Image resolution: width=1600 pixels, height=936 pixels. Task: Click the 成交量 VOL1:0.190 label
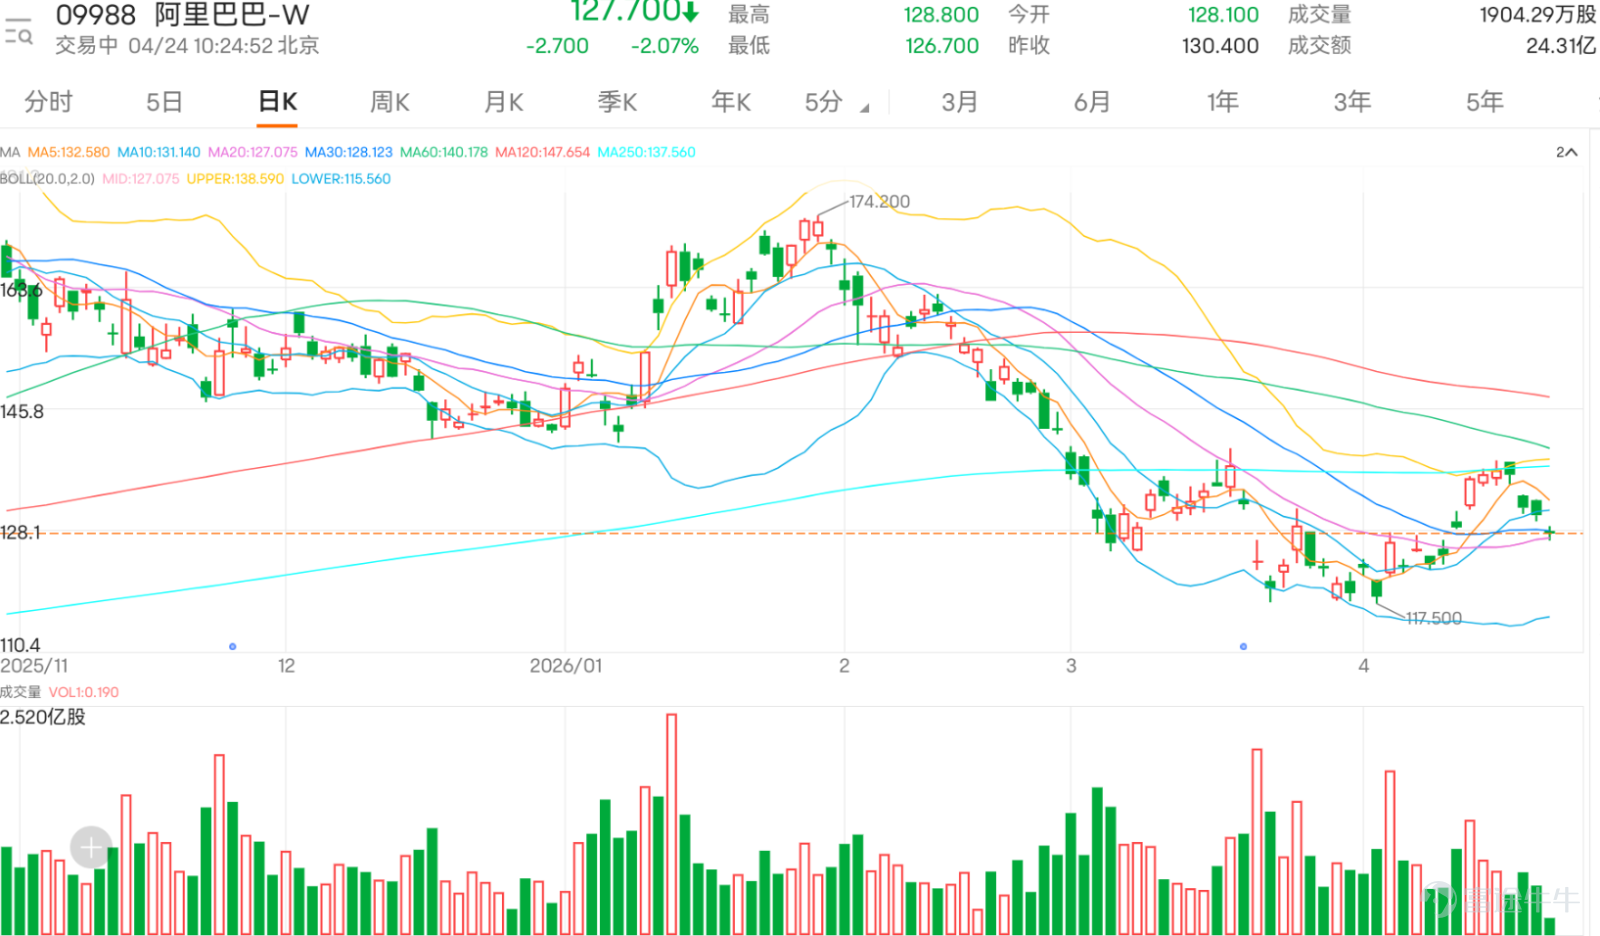click(x=59, y=692)
